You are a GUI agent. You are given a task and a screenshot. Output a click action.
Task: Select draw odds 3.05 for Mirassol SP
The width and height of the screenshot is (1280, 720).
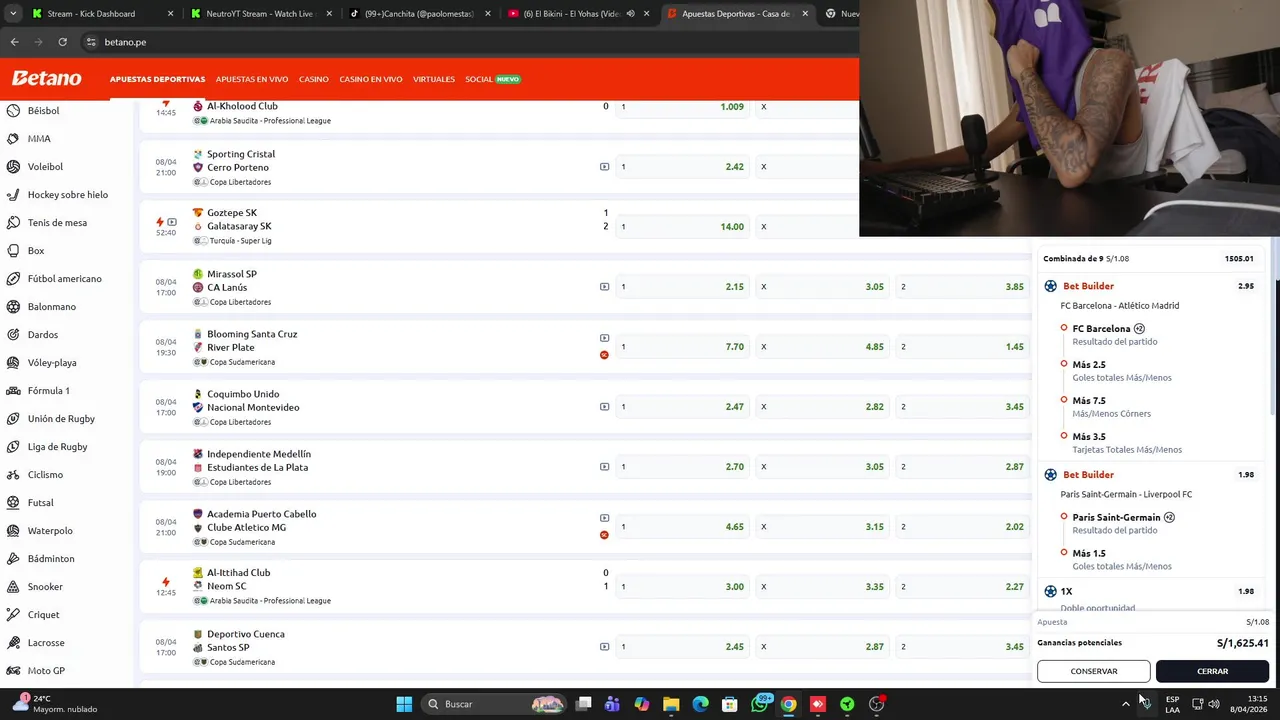821,287
